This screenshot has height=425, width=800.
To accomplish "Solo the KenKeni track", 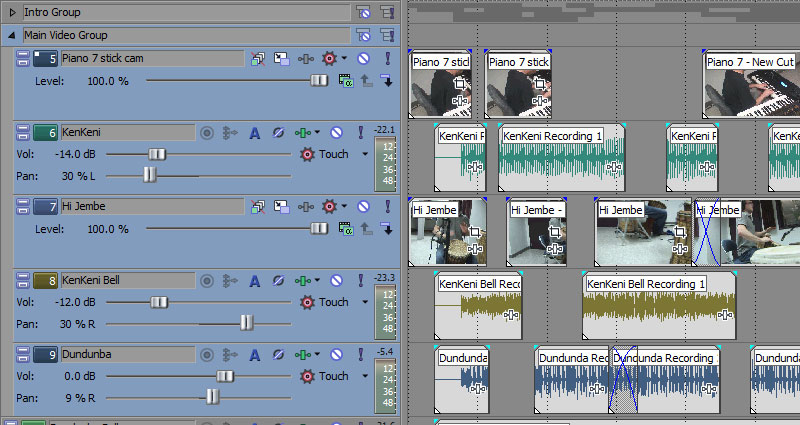I will [x=361, y=133].
